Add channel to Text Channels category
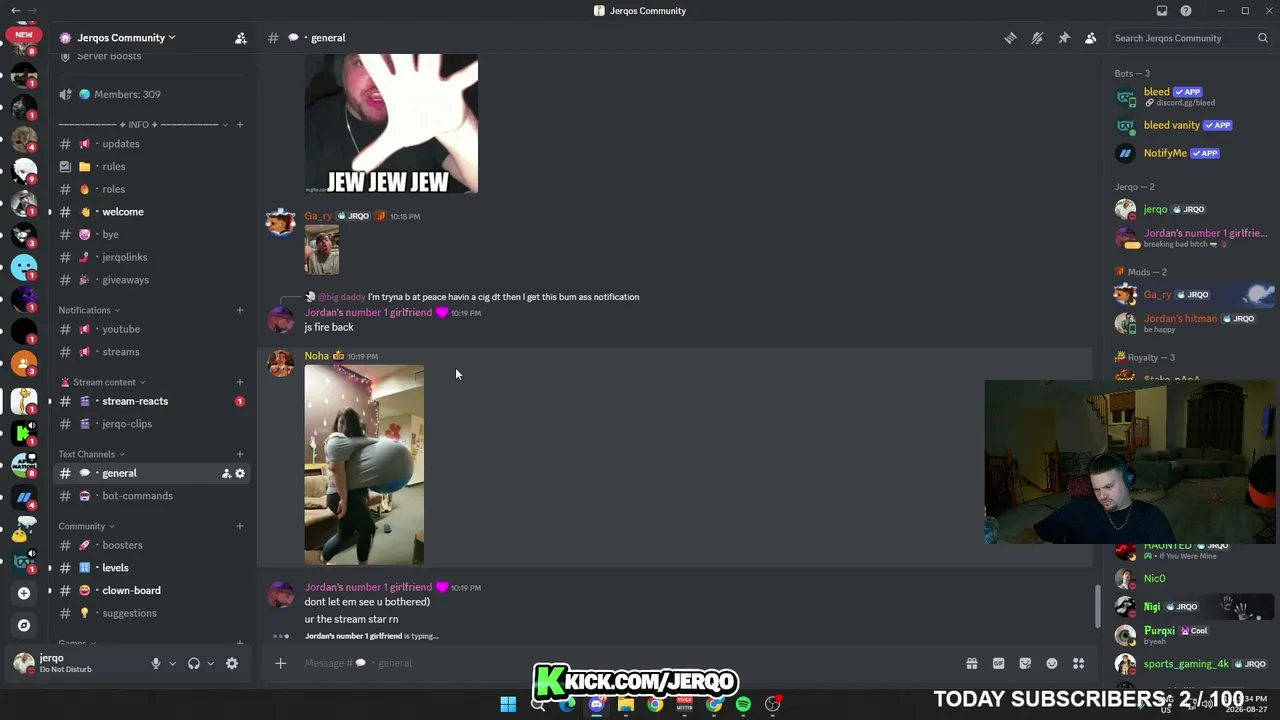1280x720 pixels. coord(239,454)
